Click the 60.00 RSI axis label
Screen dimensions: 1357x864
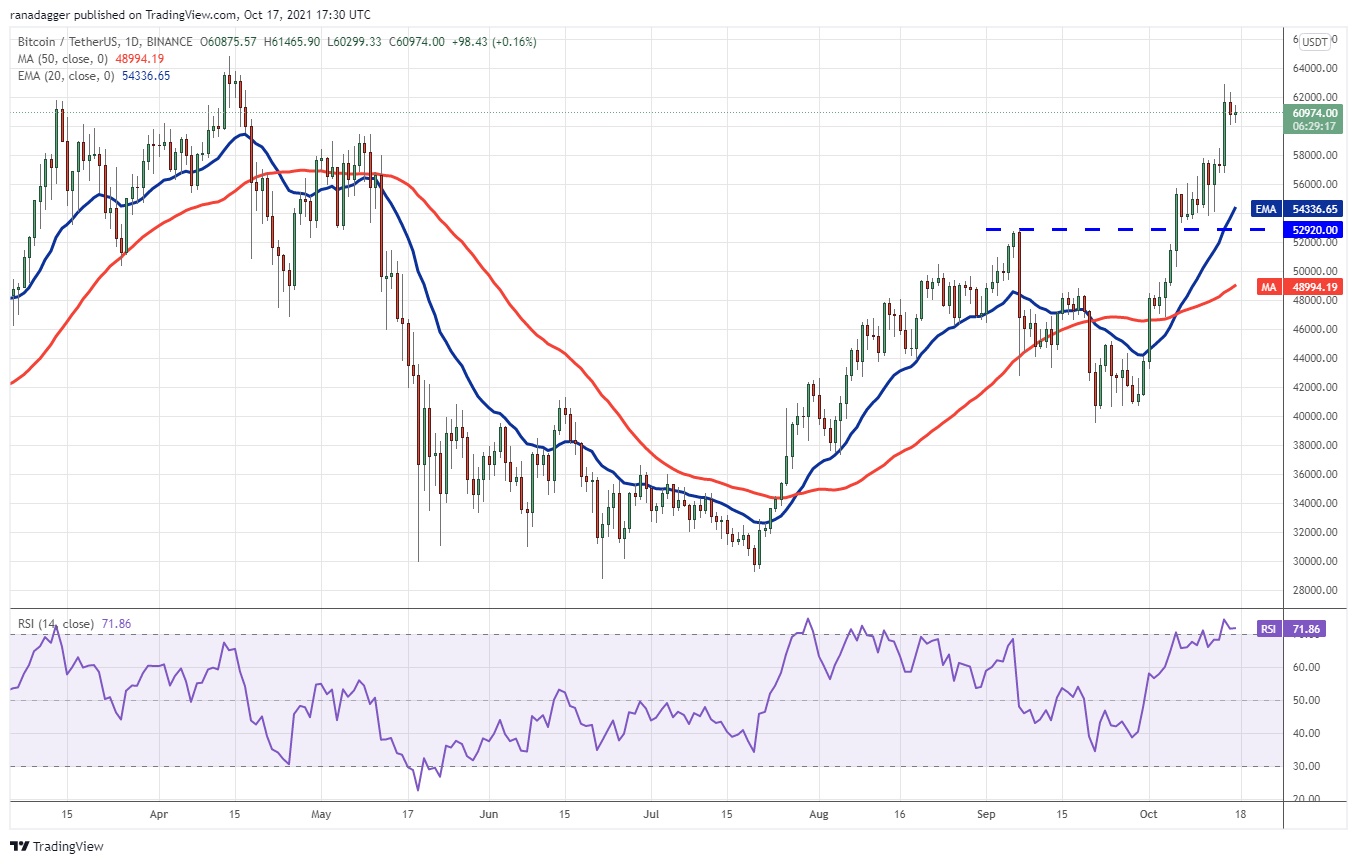1305,667
